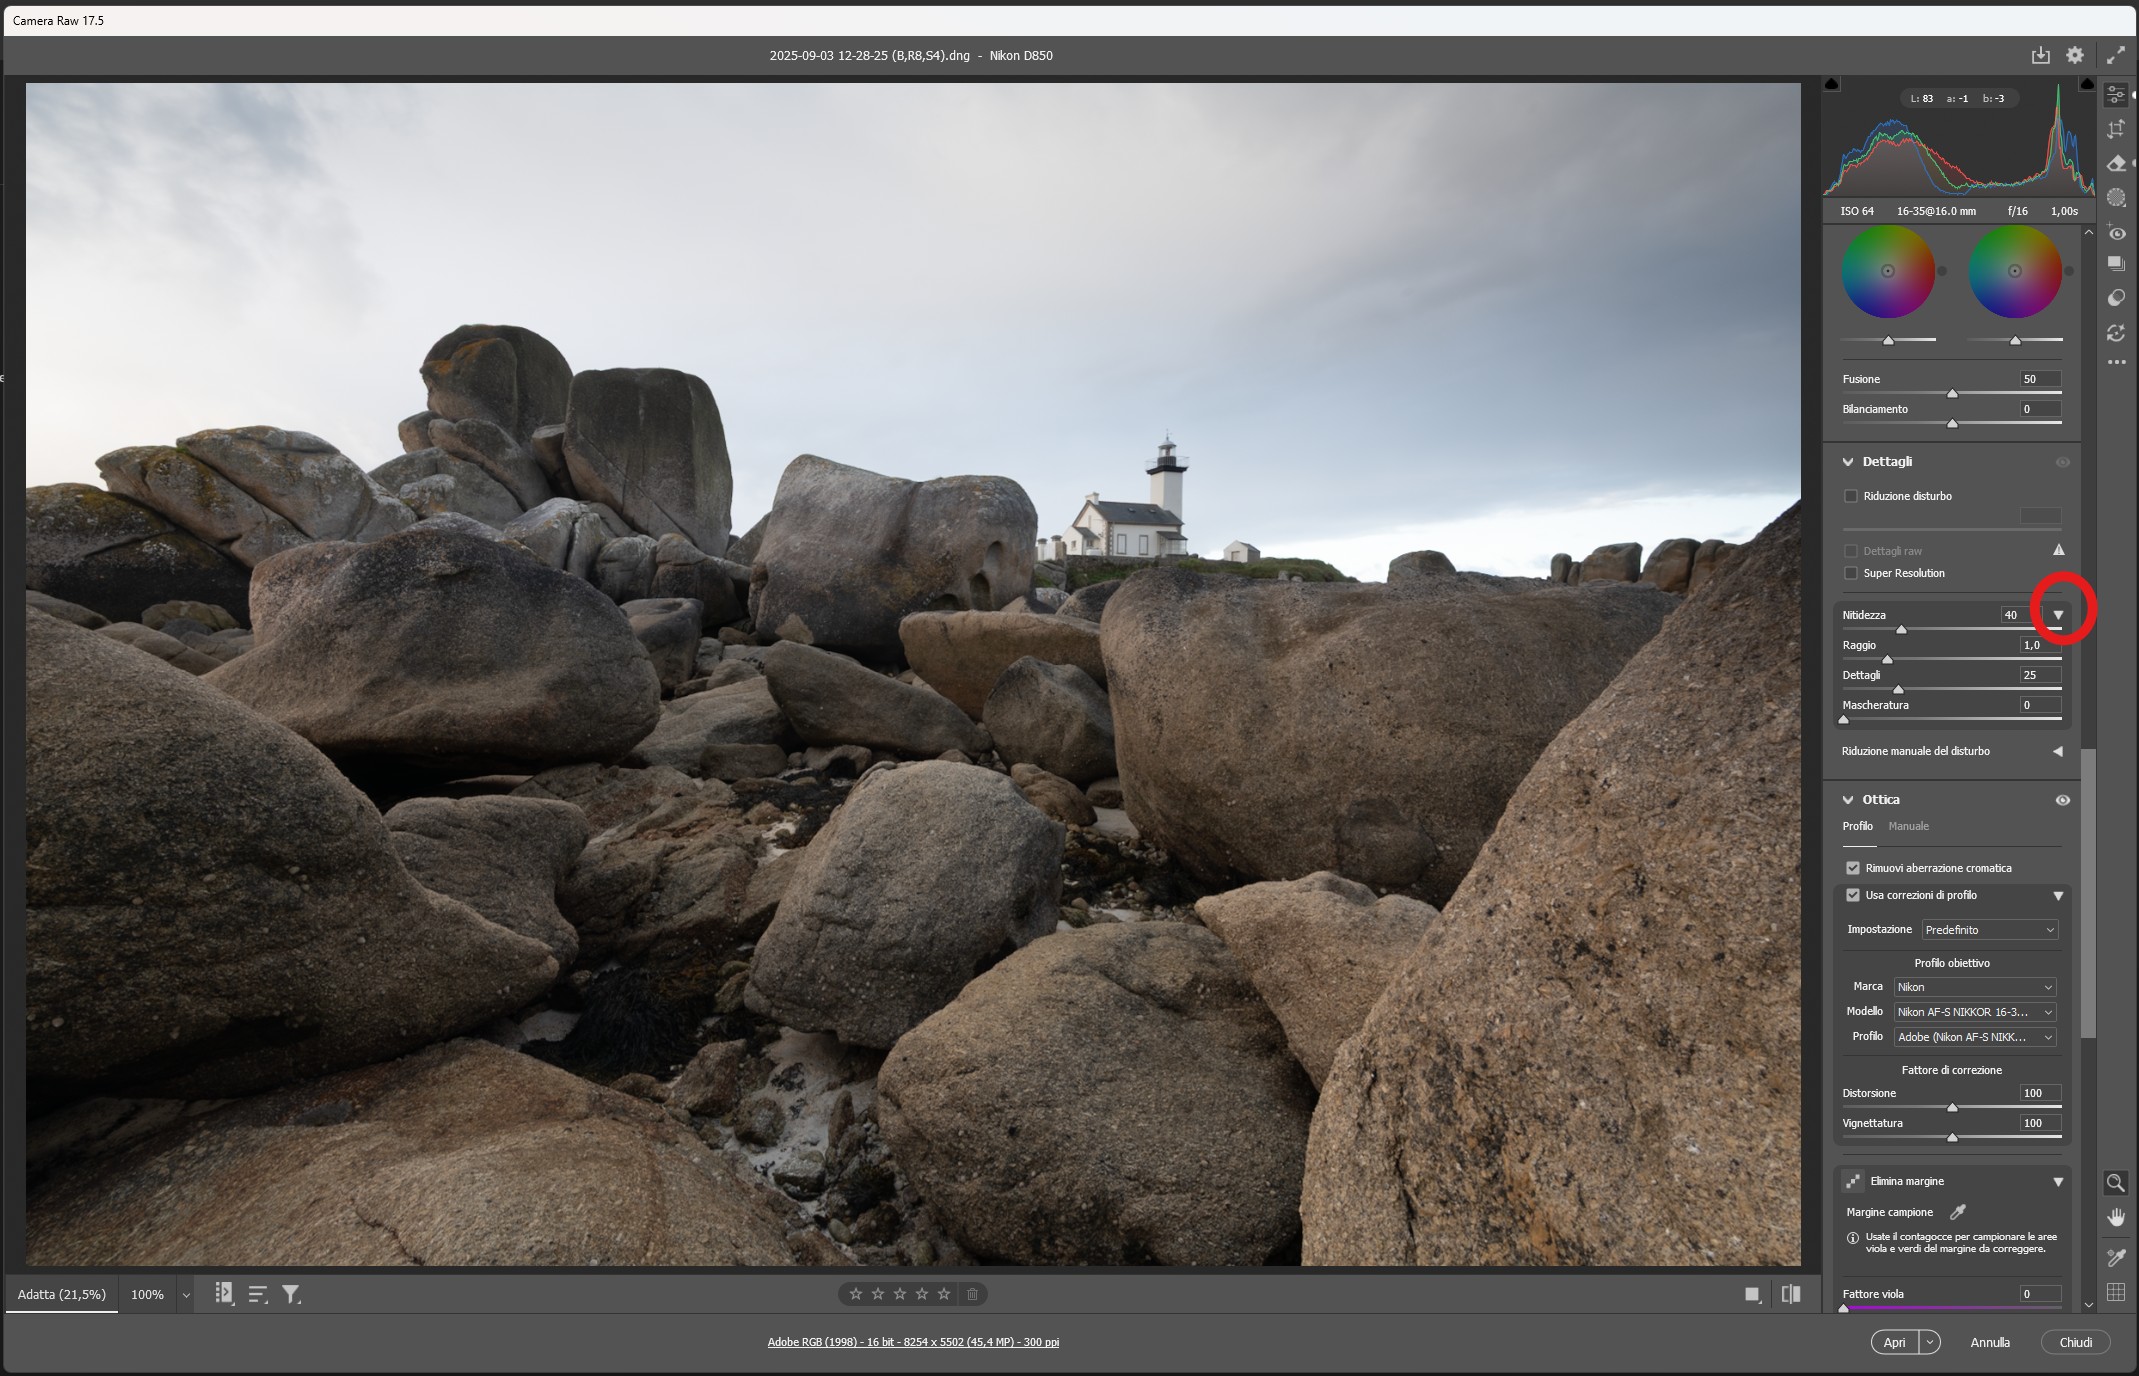Screen dimensions: 2139x1376
Task: Toggle single view display icon
Action: tap(1752, 1294)
